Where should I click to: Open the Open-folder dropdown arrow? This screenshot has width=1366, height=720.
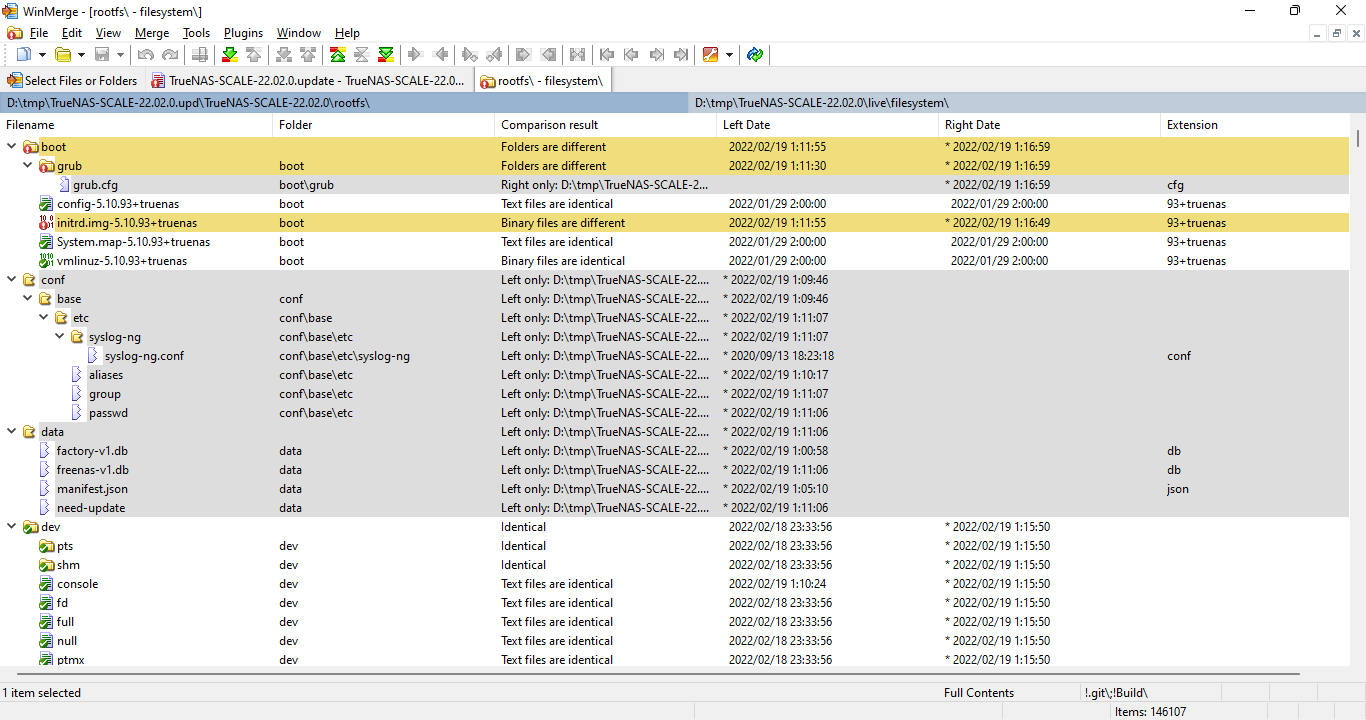(x=81, y=54)
